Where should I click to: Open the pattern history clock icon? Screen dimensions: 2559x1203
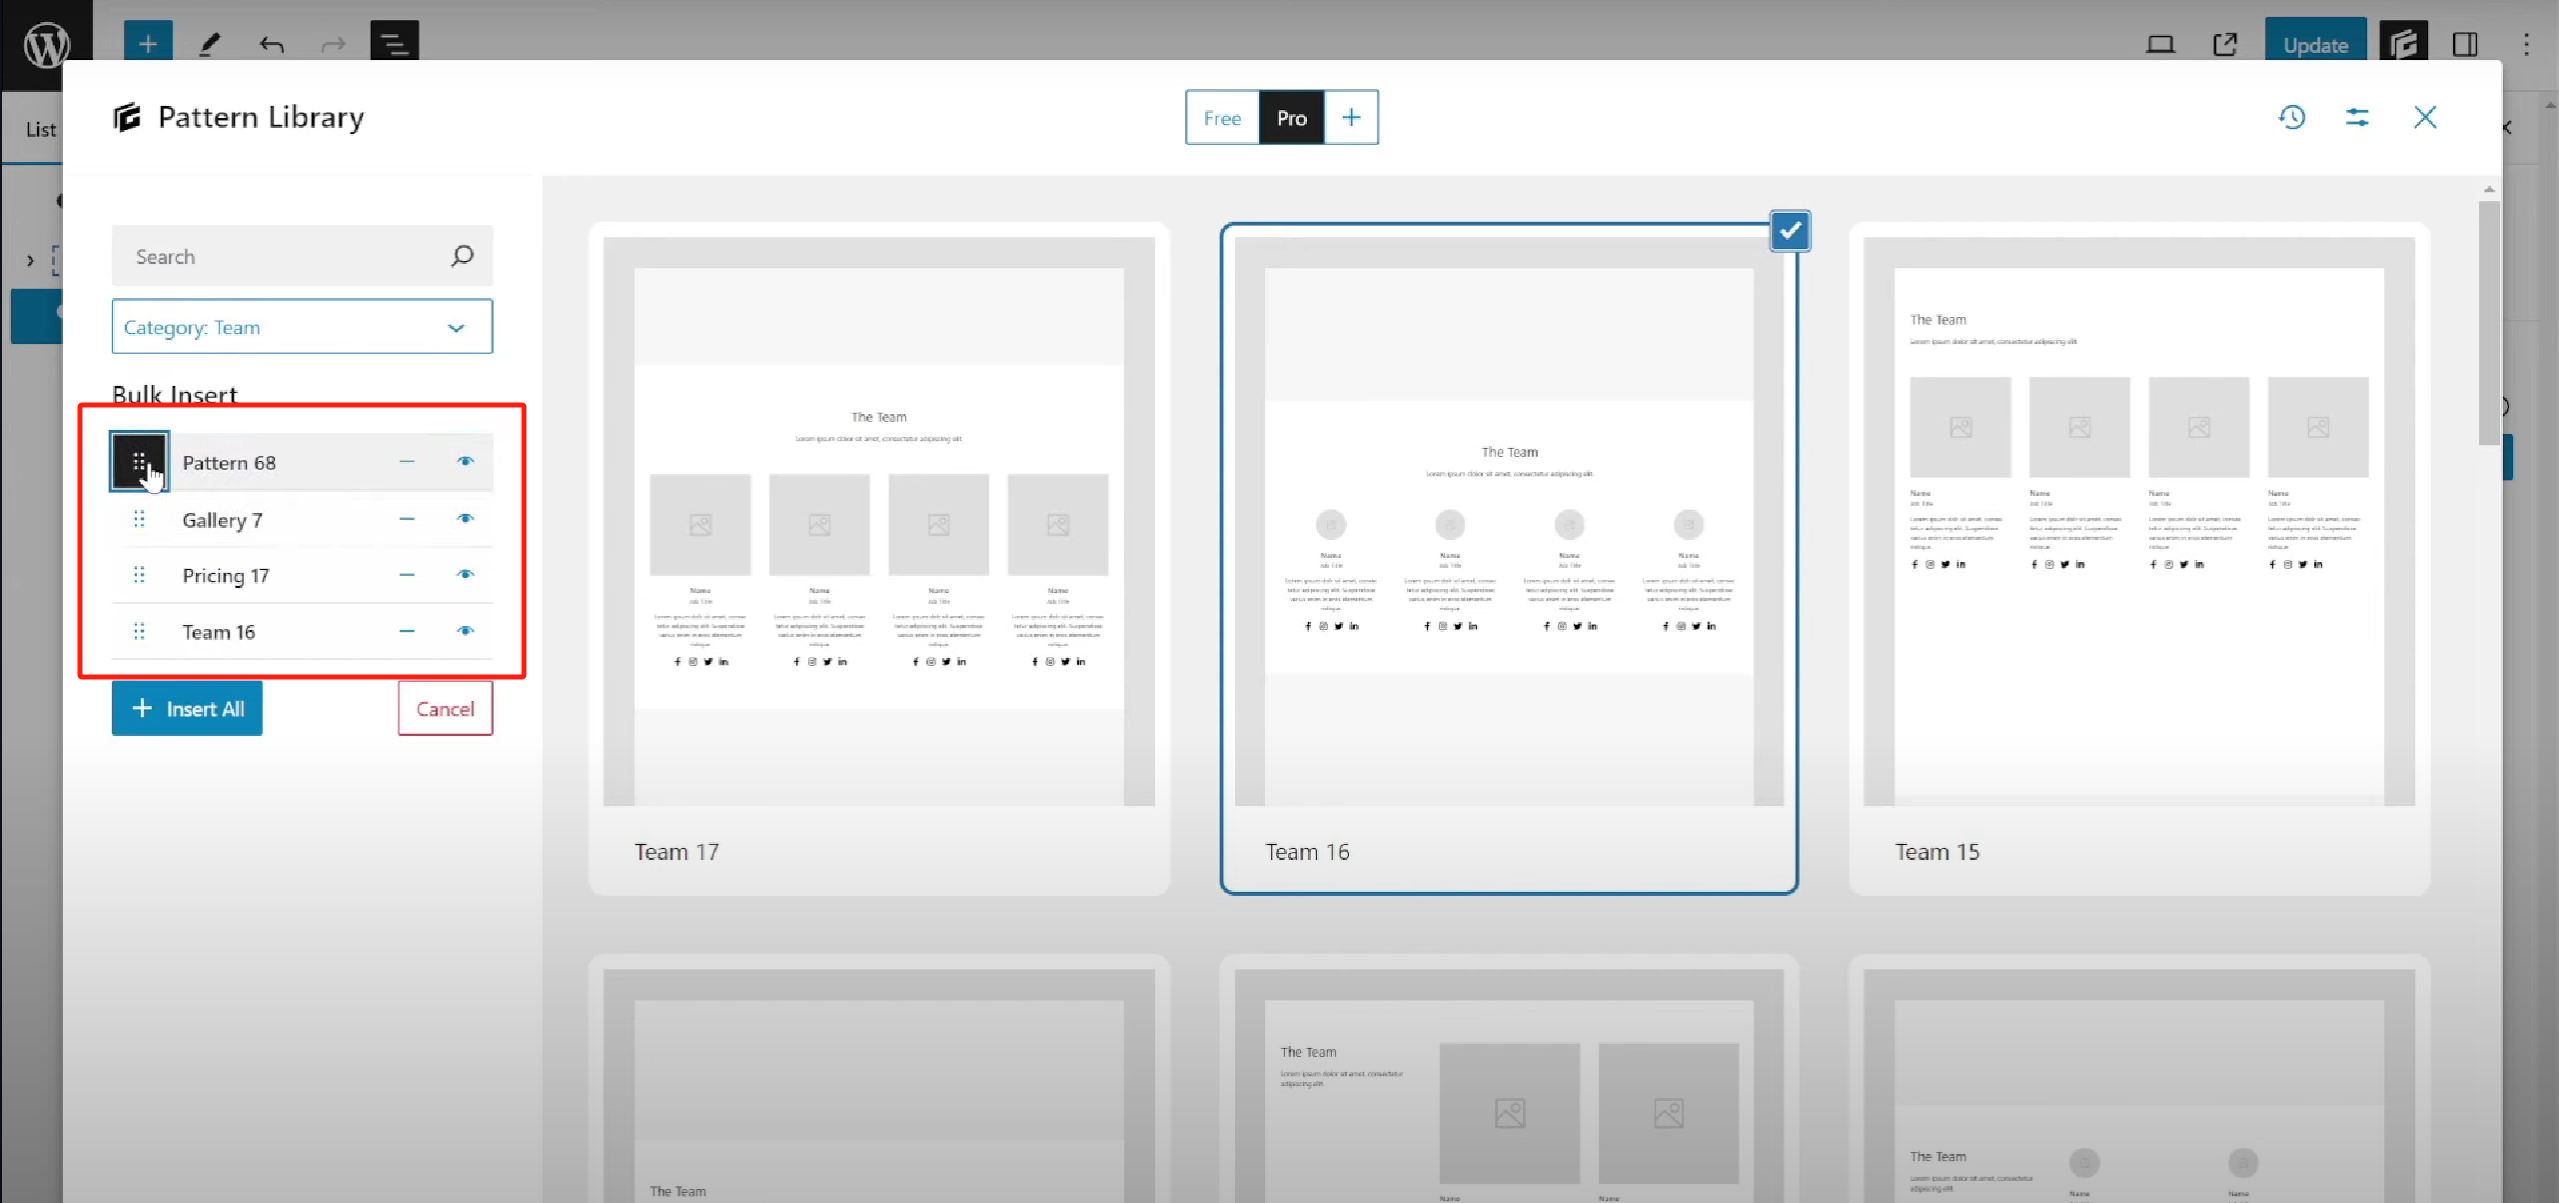2292,117
